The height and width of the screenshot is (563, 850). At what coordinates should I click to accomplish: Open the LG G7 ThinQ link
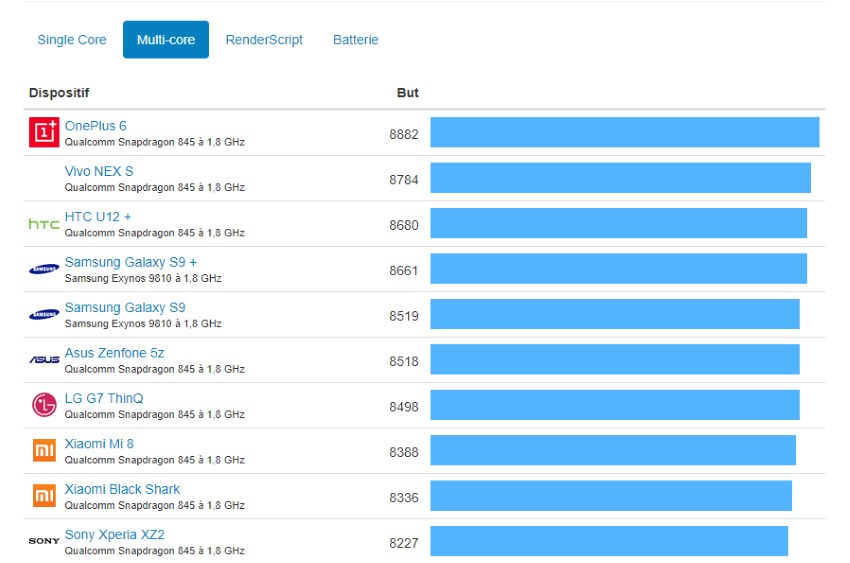(x=104, y=398)
